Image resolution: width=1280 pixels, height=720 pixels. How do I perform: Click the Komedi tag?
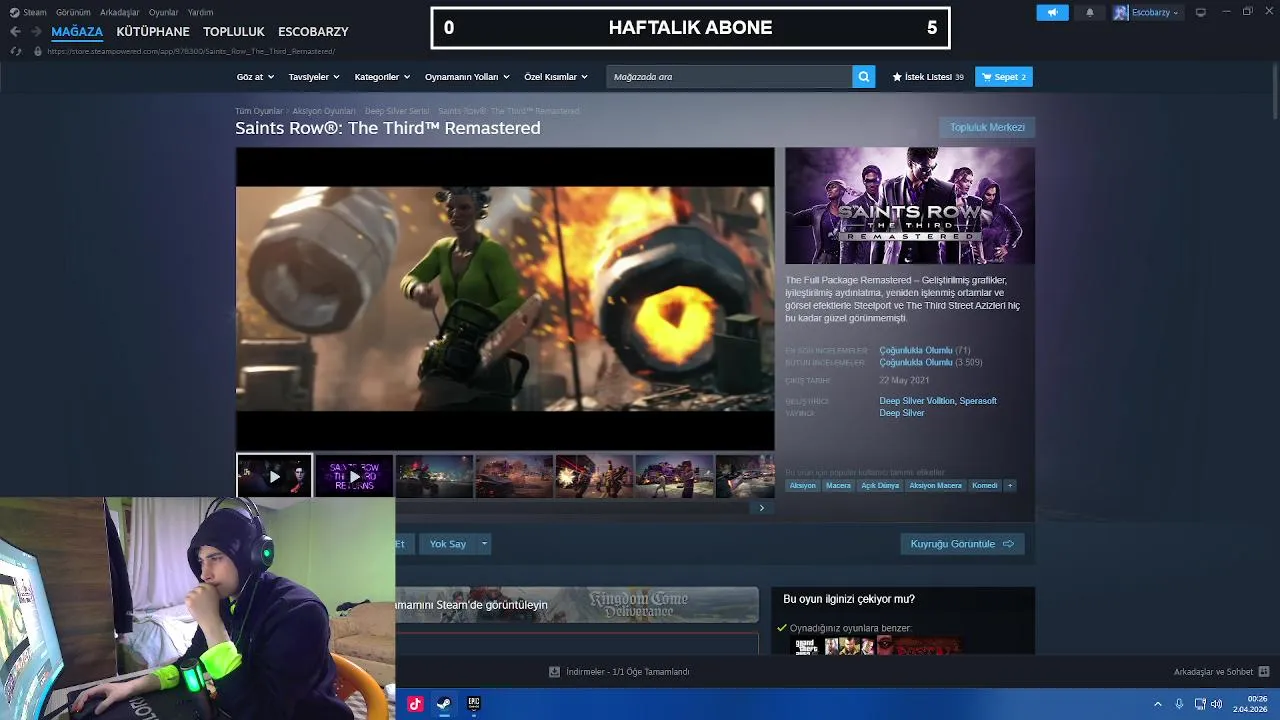coord(985,486)
